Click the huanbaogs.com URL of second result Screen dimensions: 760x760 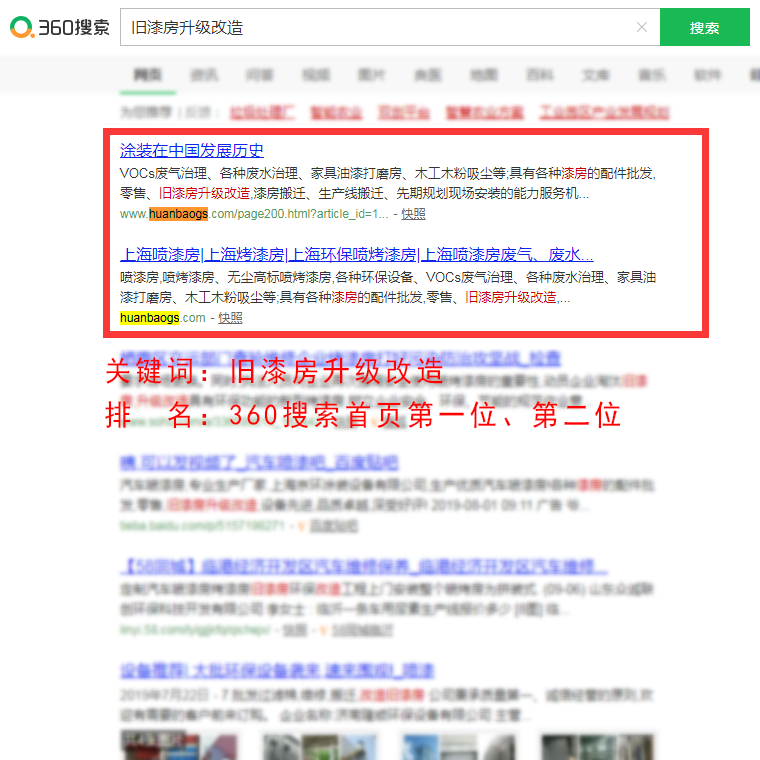click(x=163, y=318)
